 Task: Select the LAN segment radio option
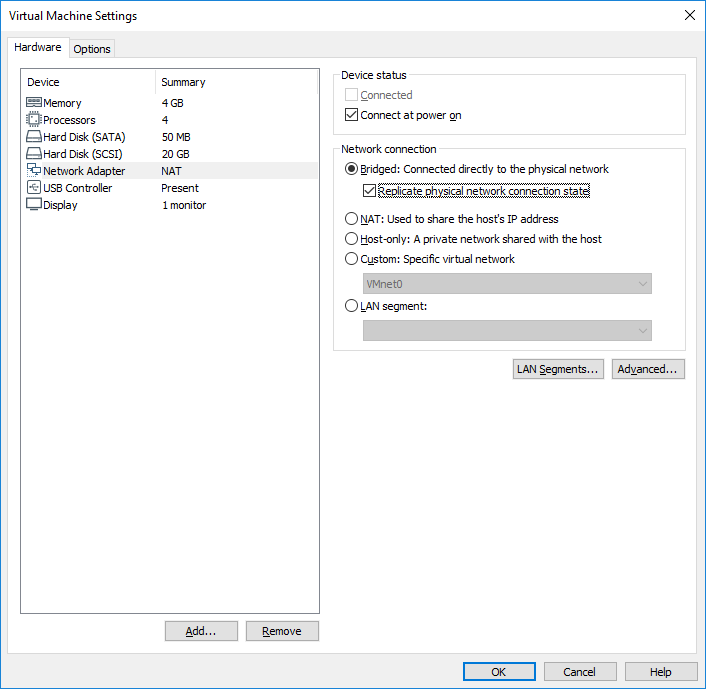tap(351, 306)
